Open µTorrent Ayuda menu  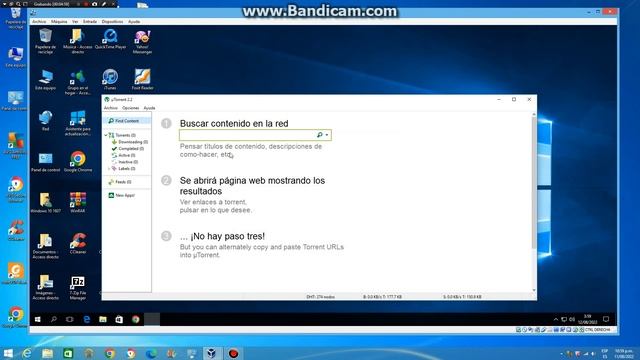click(x=149, y=108)
